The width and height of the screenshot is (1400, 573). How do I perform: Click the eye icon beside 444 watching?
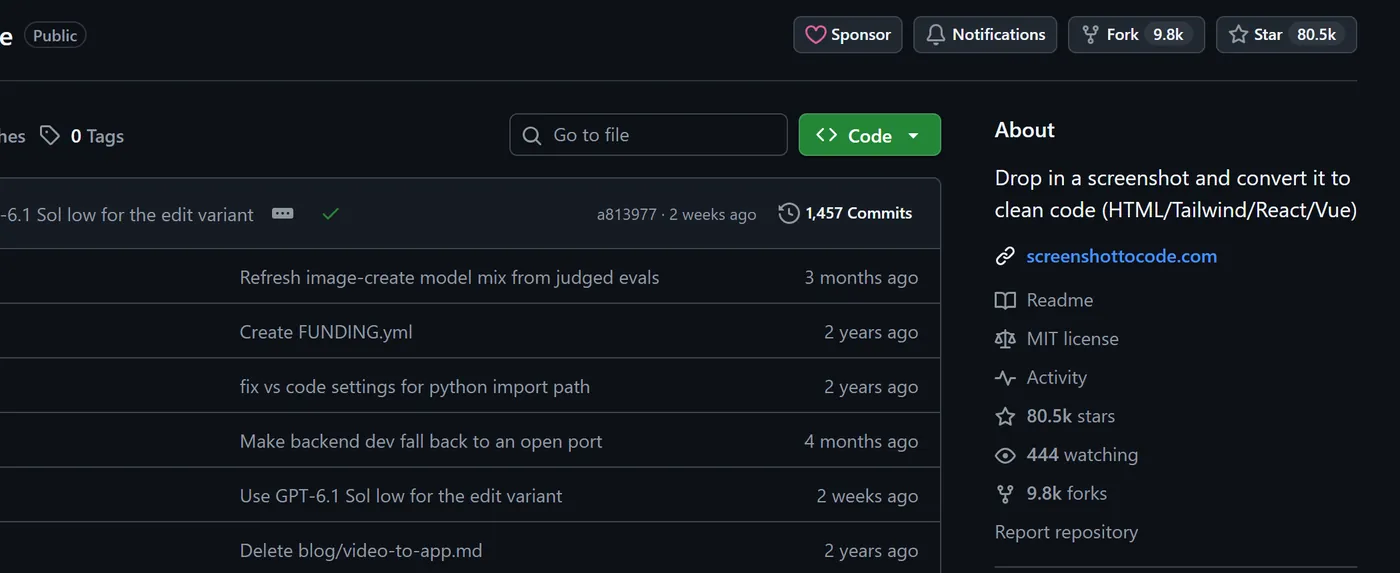(x=1005, y=455)
